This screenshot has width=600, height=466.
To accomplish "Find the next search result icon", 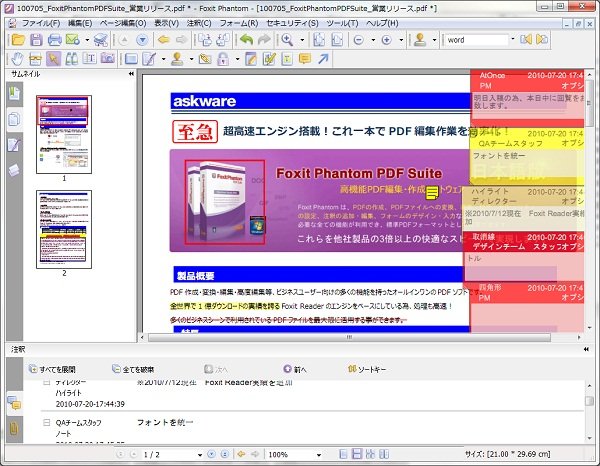I will (x=542, y=39).
